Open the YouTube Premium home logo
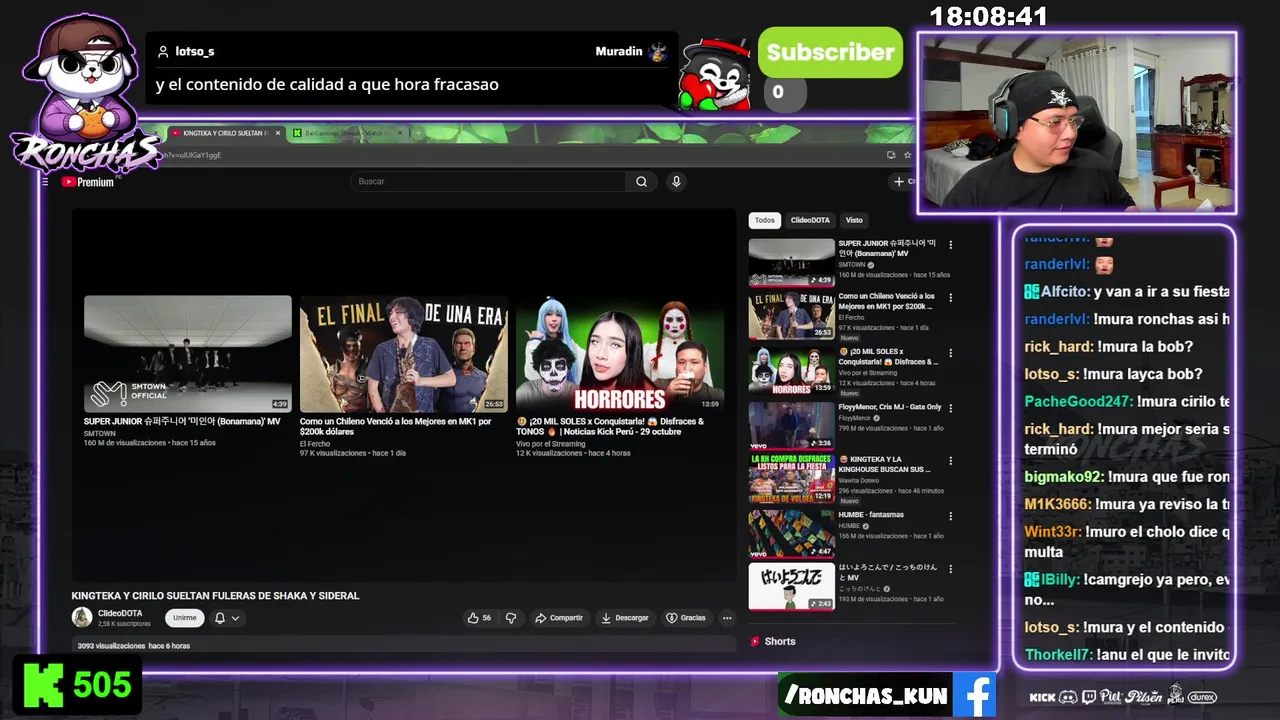Viewport: 1280px width, 720px height. pos(88,182)
